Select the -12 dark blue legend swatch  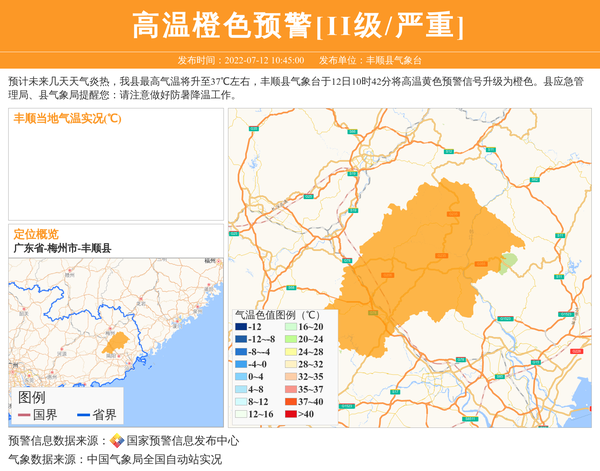[x=242, y=327]
